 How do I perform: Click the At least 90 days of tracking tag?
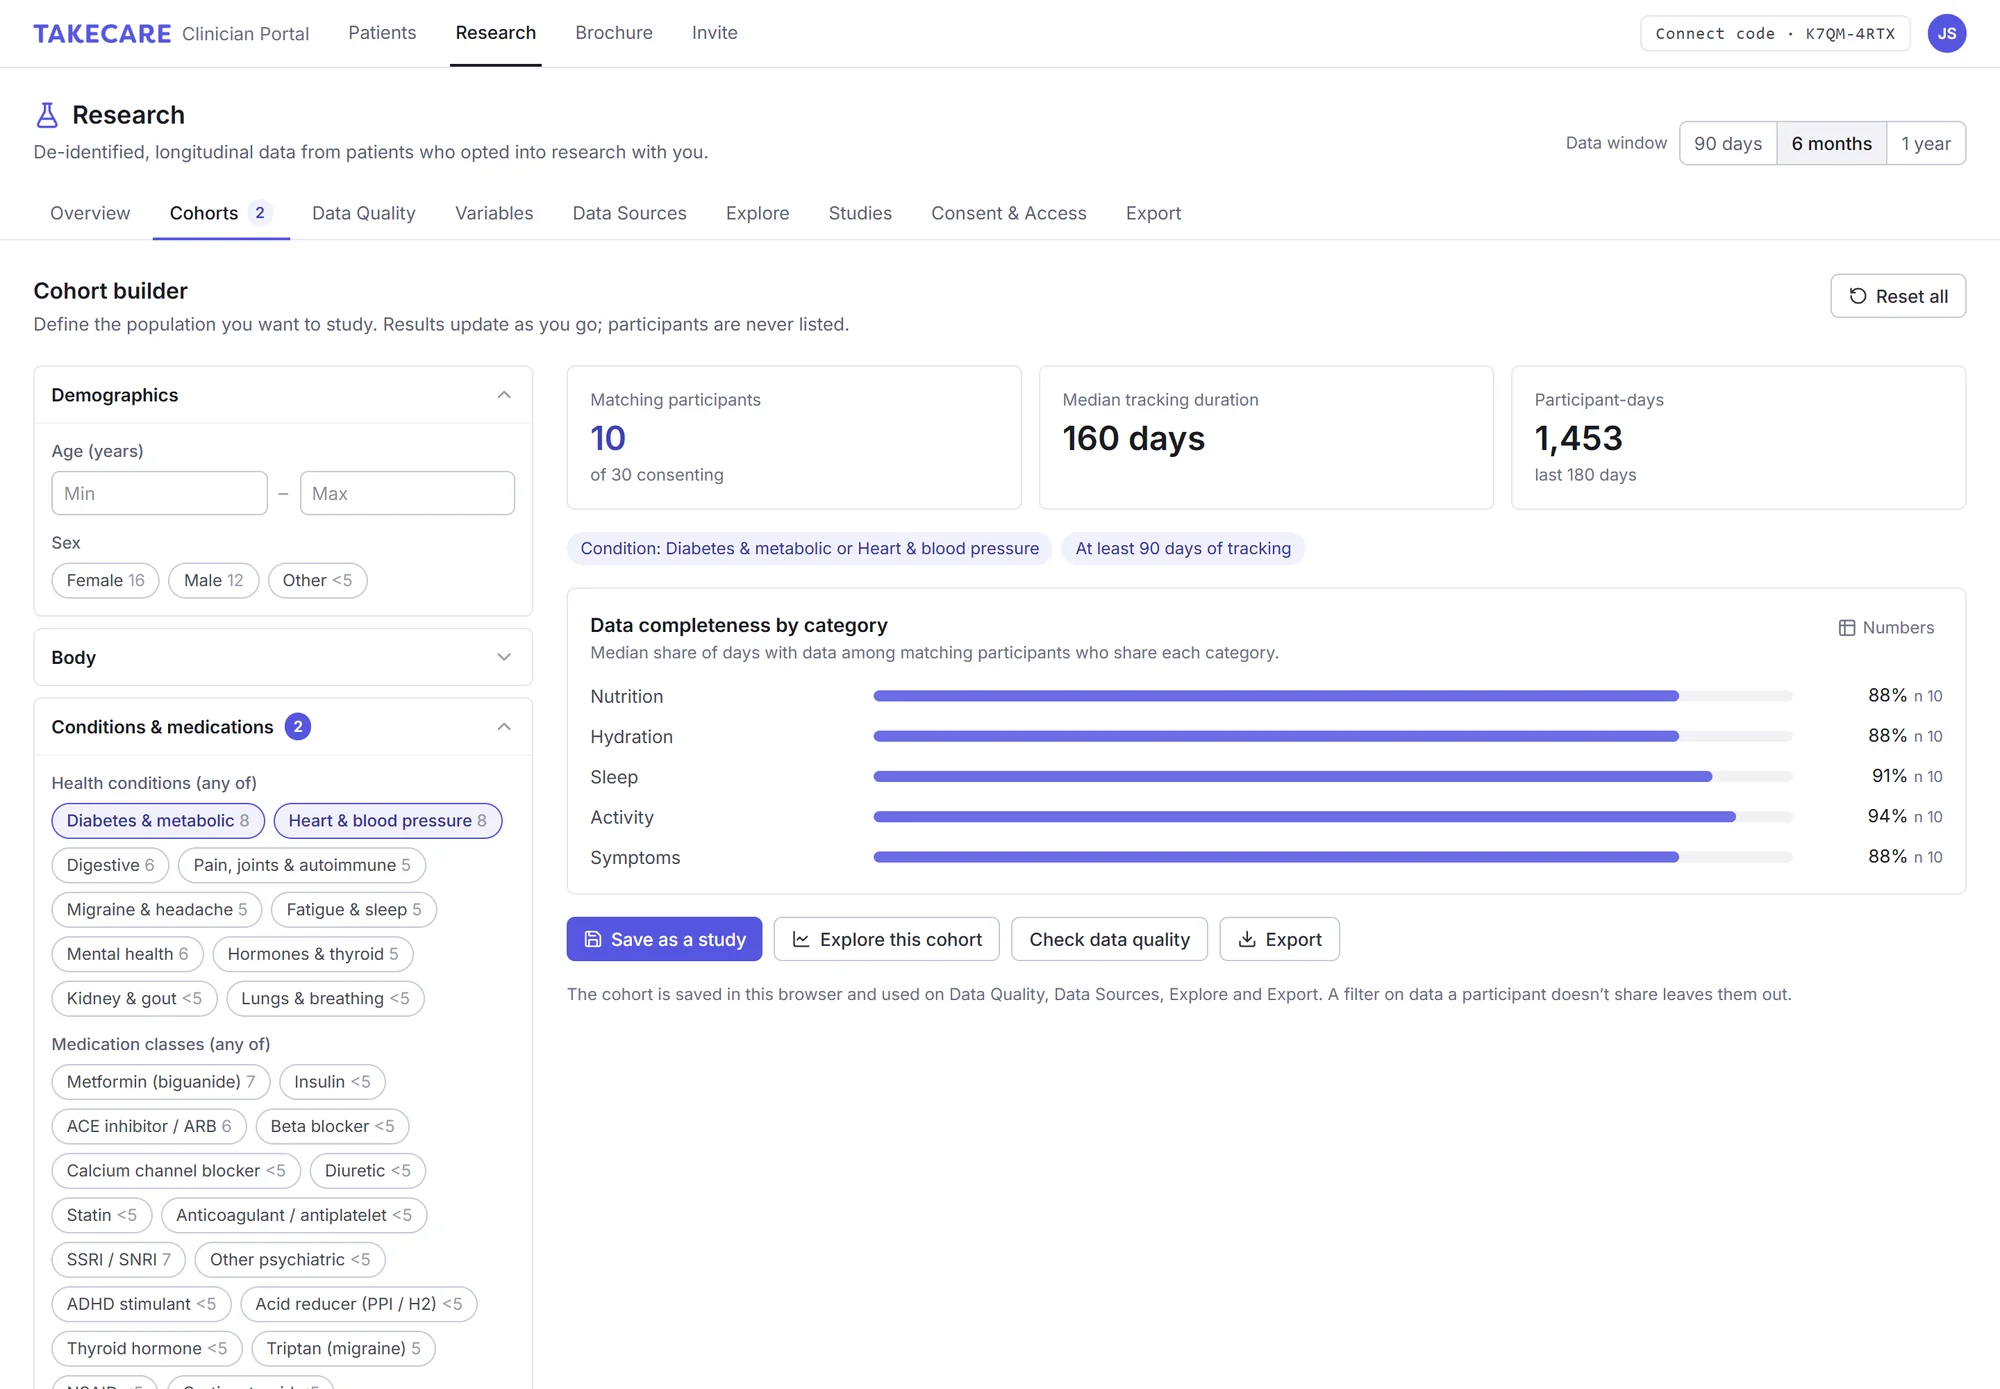point(1183,548)
